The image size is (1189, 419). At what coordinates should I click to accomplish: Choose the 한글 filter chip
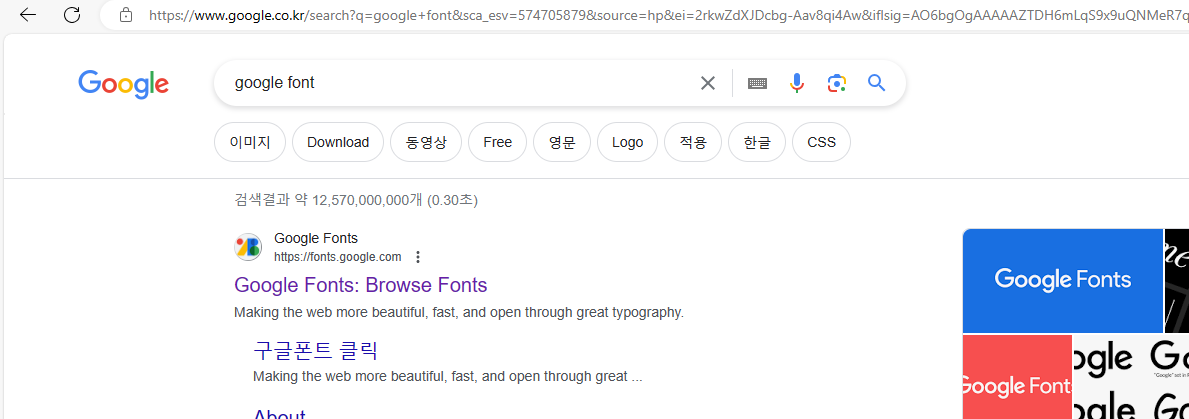click(x=757, y=142)
